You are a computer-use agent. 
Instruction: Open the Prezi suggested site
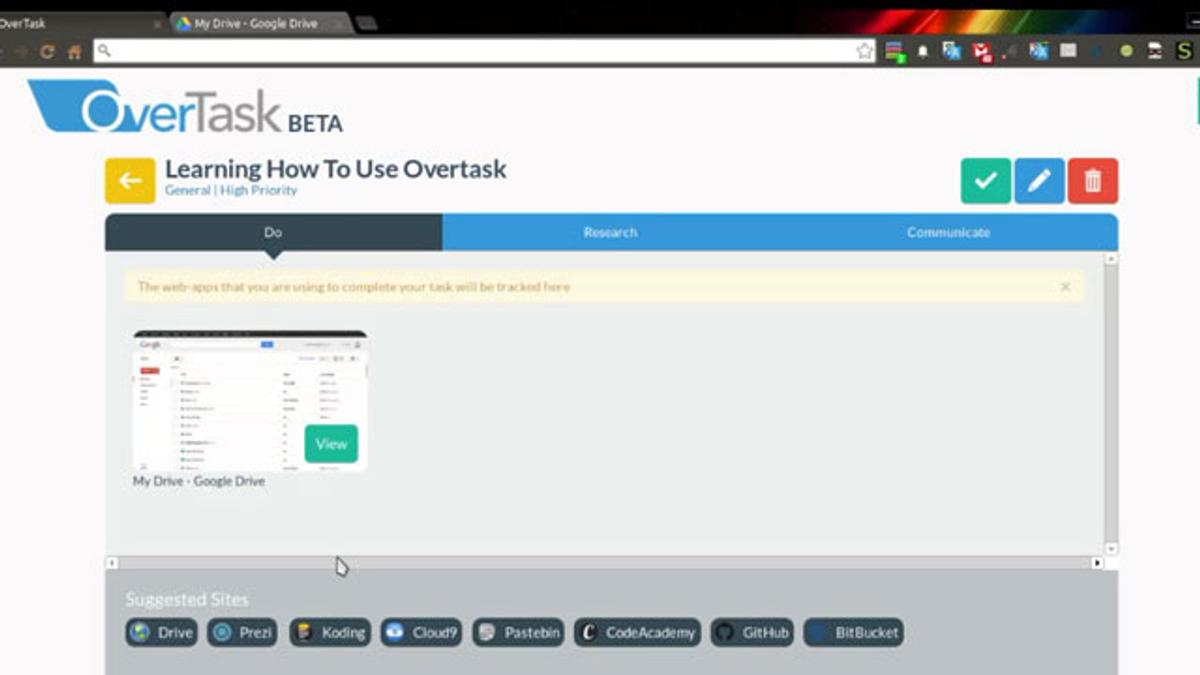(243, 633)
